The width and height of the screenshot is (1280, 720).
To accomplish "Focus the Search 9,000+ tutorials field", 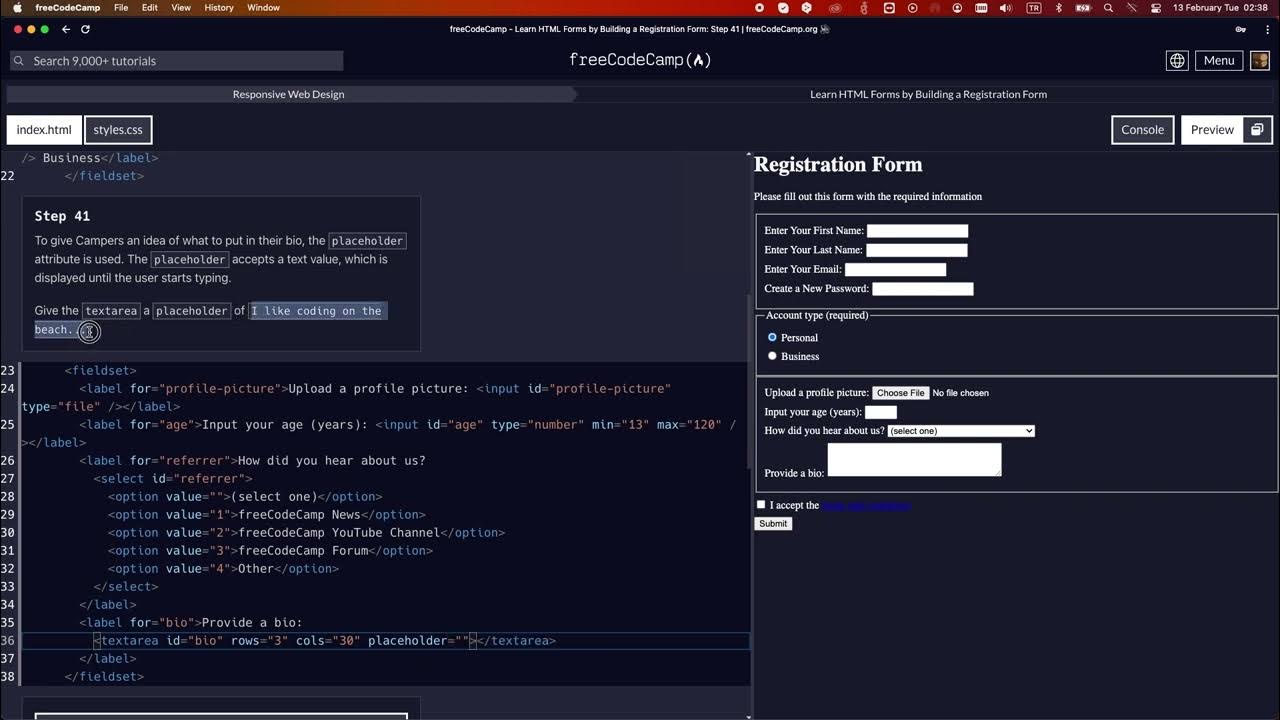I will pyautogui.click(x=175, y=61).
